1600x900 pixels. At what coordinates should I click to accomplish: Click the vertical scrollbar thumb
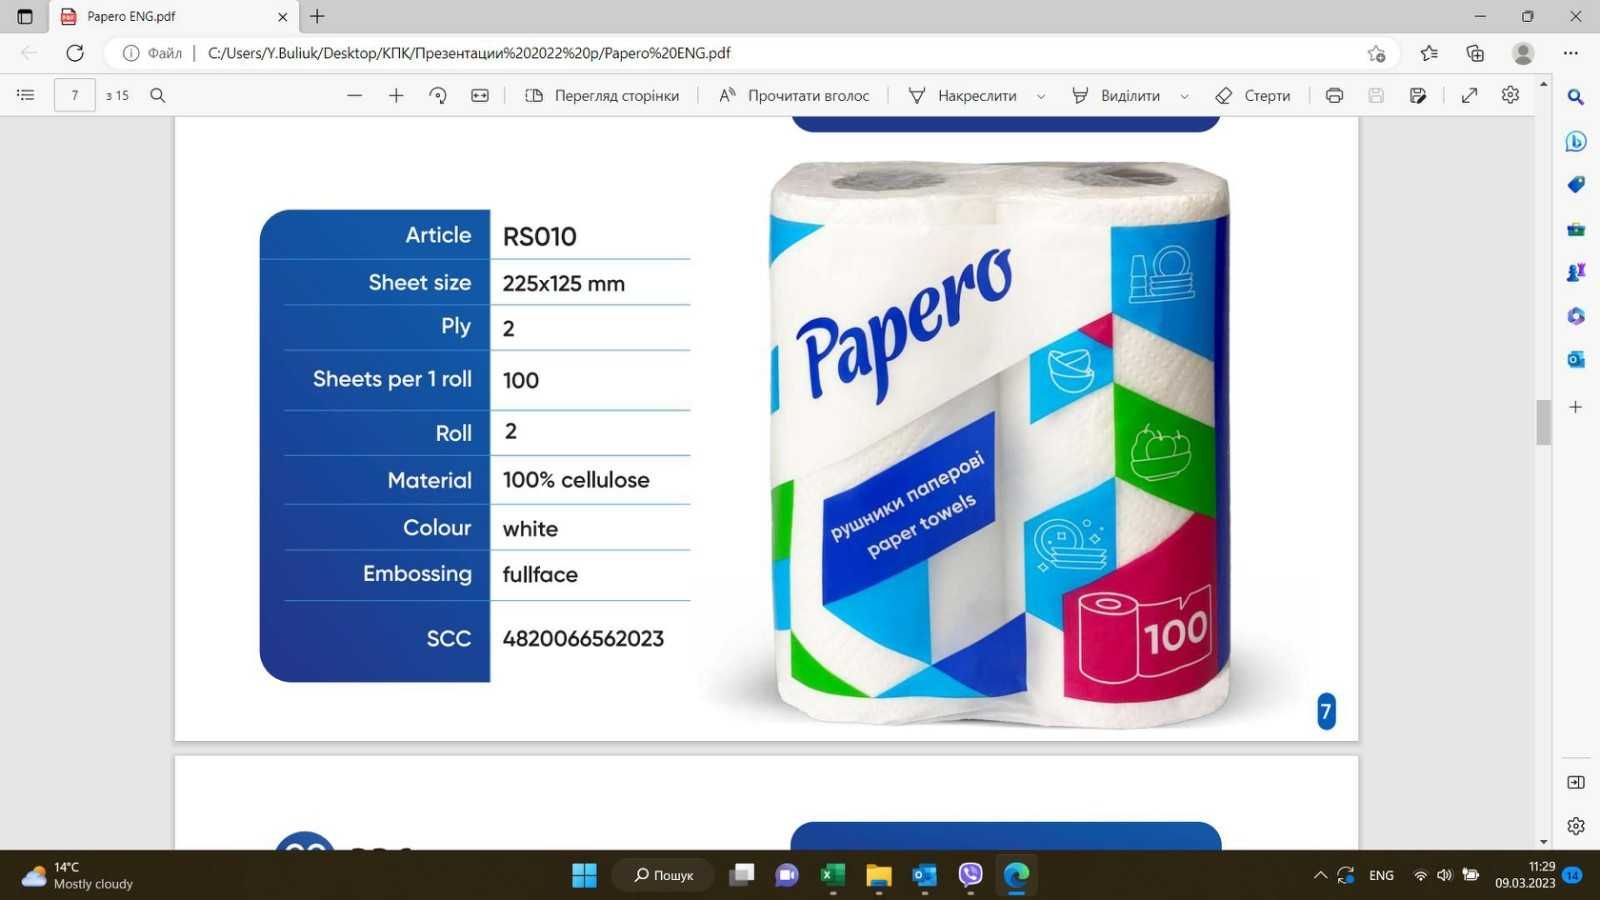click(x=1544, y=422)
